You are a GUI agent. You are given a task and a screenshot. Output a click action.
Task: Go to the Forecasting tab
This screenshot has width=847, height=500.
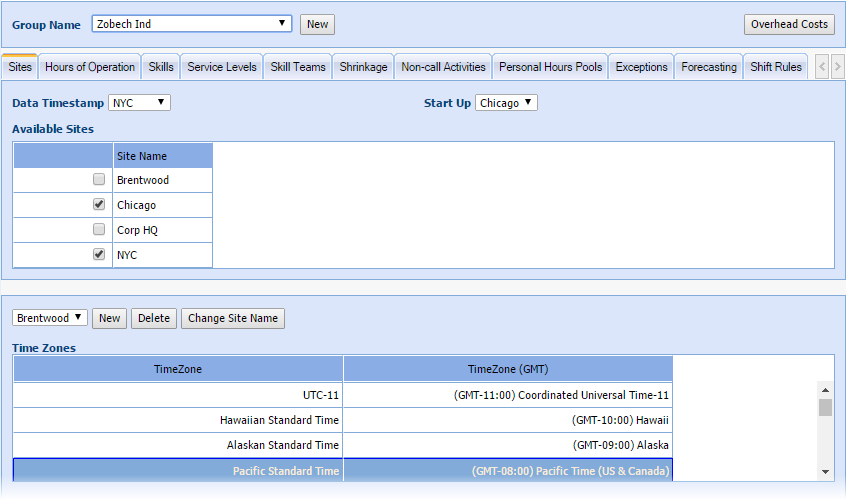click(x=709, y=67)
